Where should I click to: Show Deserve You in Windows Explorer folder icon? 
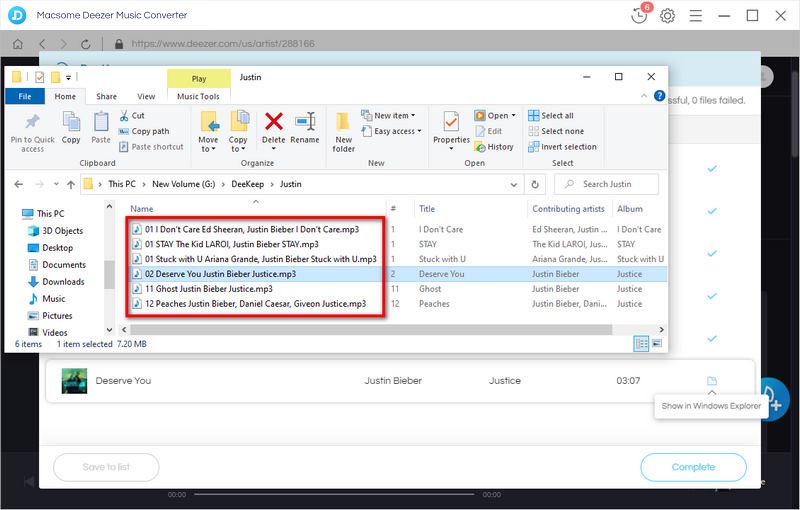tap(712, 381)
